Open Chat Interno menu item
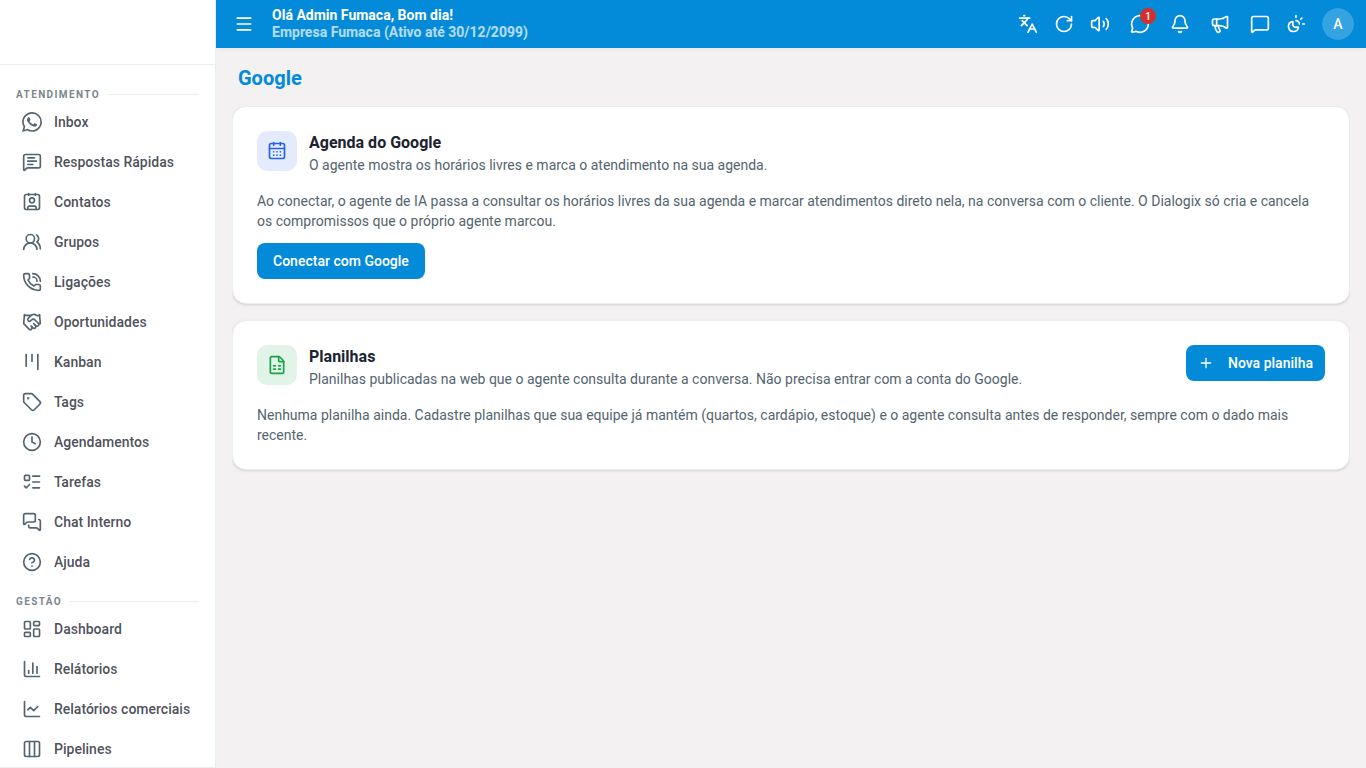The image size is (1366, 768). [x=108, y=522]
